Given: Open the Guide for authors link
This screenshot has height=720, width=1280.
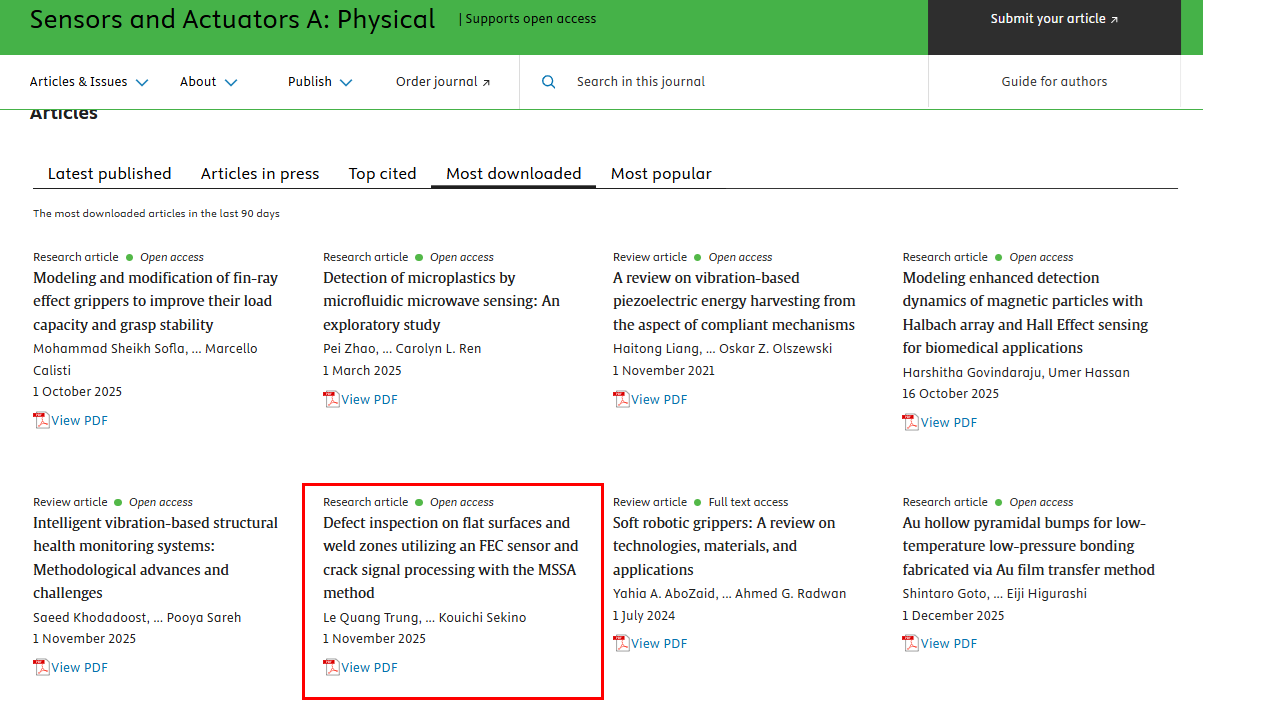Looking at the screenshot, I should [1054, 82].
